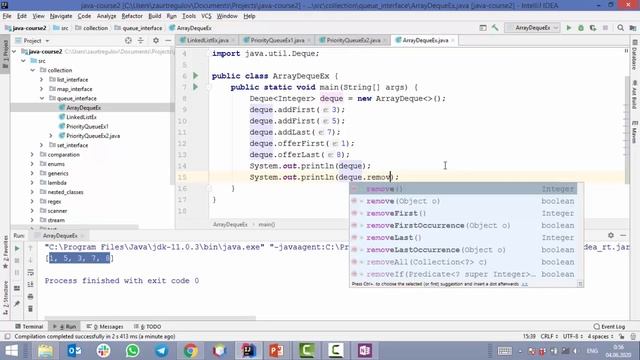This screenshot has height=360, width=640.
Task: Open Outlook from the taskbar
Action: (74, 351)
